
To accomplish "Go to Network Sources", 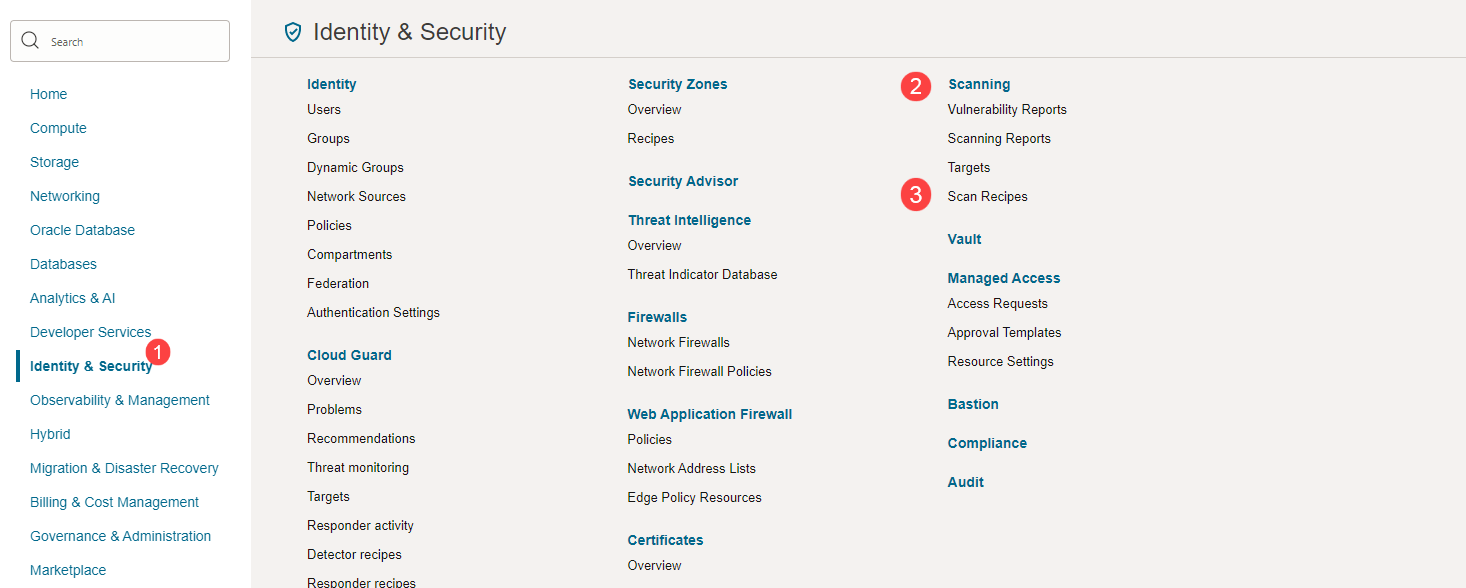I will coord(356,196).
